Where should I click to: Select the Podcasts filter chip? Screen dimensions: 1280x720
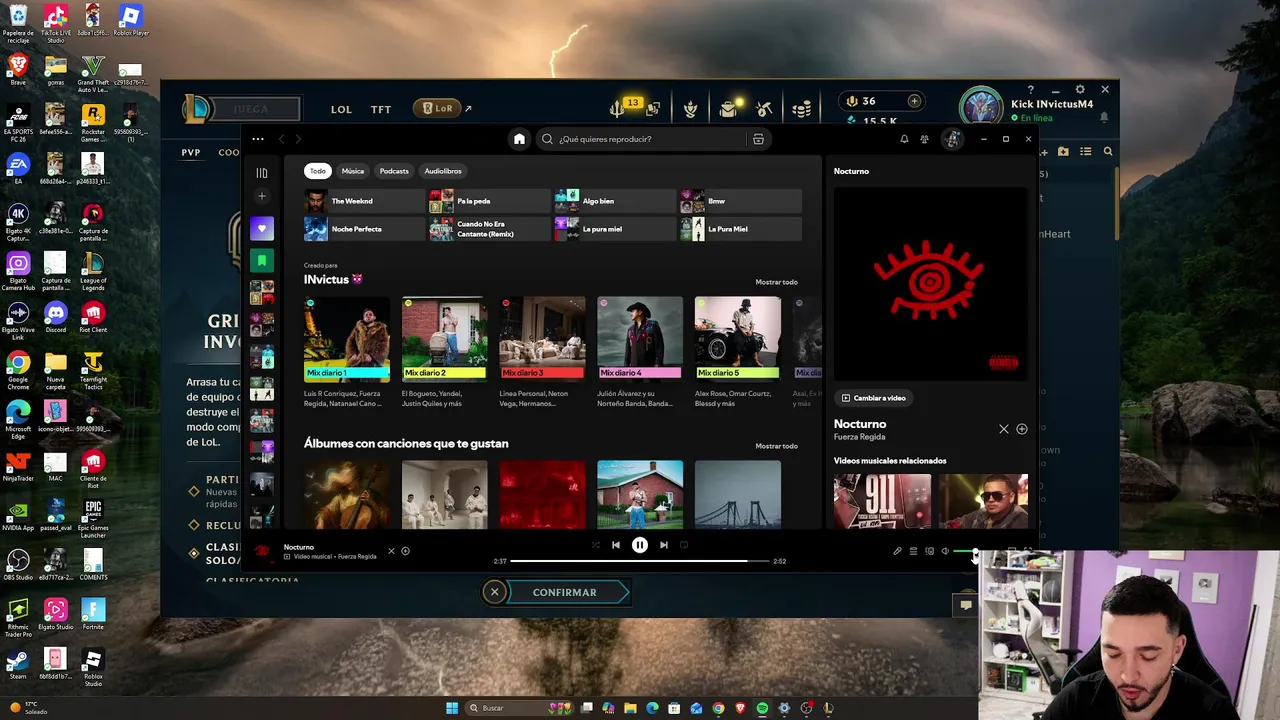click(x=394, y=171)
